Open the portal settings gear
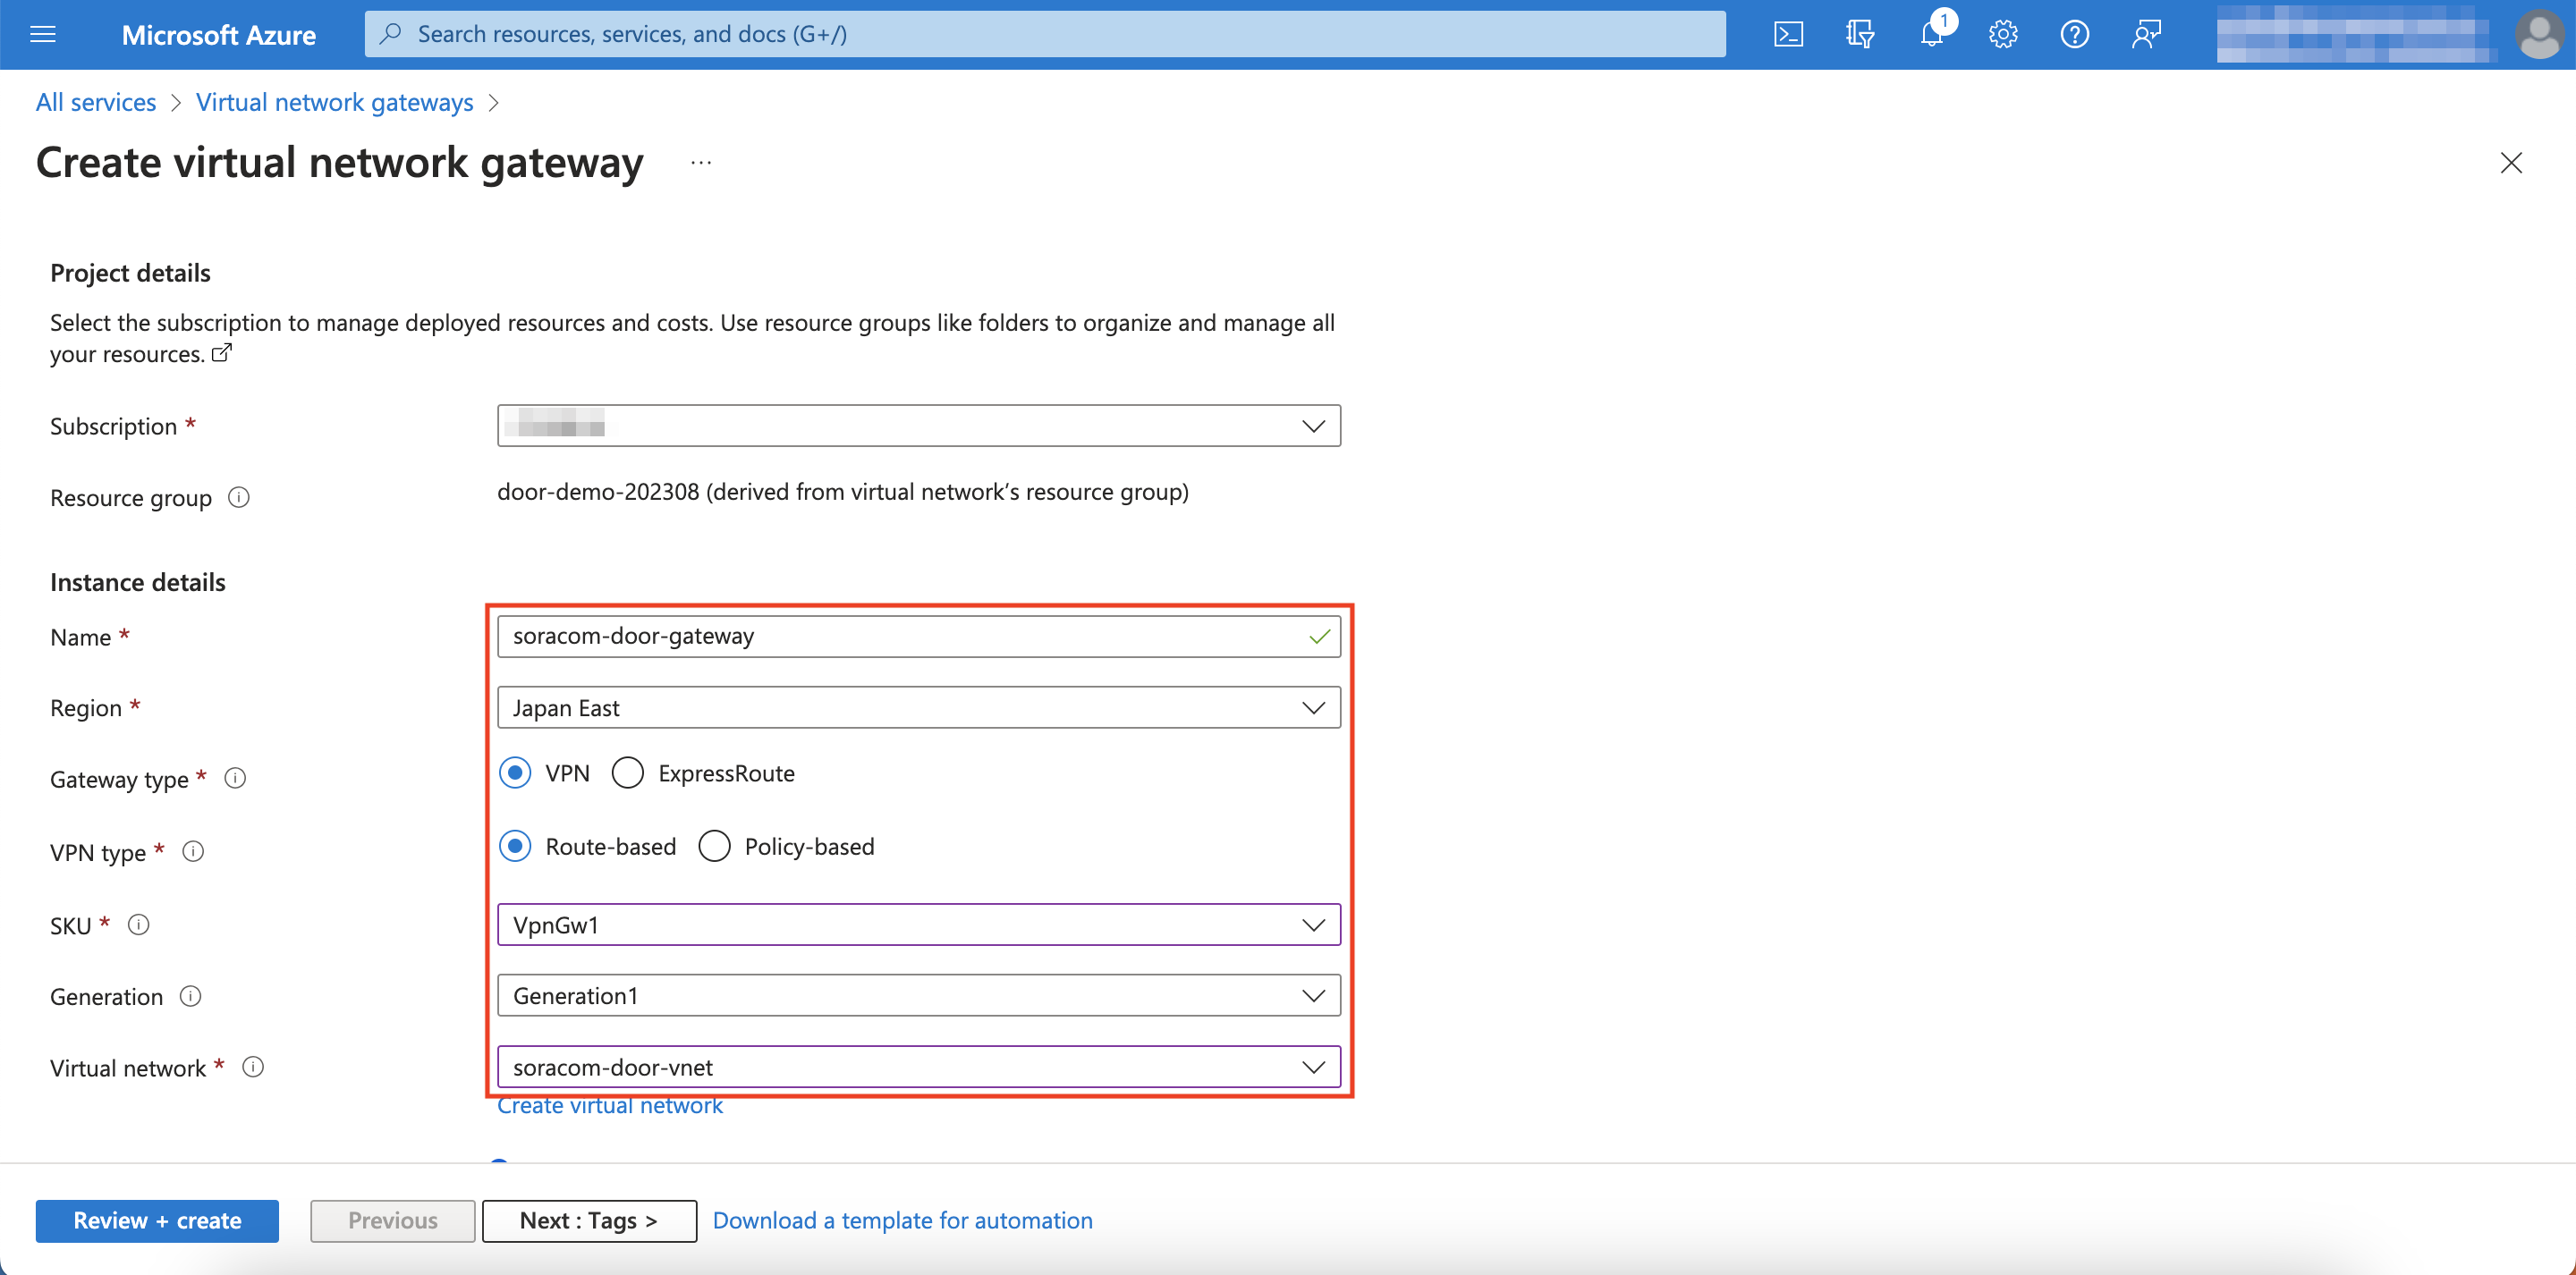Screen dimensions: 2576x1275 2002,33
